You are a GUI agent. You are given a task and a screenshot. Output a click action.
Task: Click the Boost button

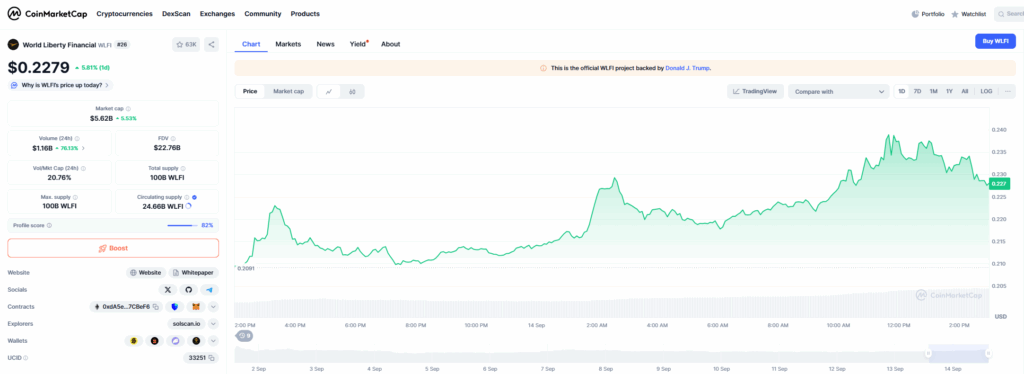(113, 248)
